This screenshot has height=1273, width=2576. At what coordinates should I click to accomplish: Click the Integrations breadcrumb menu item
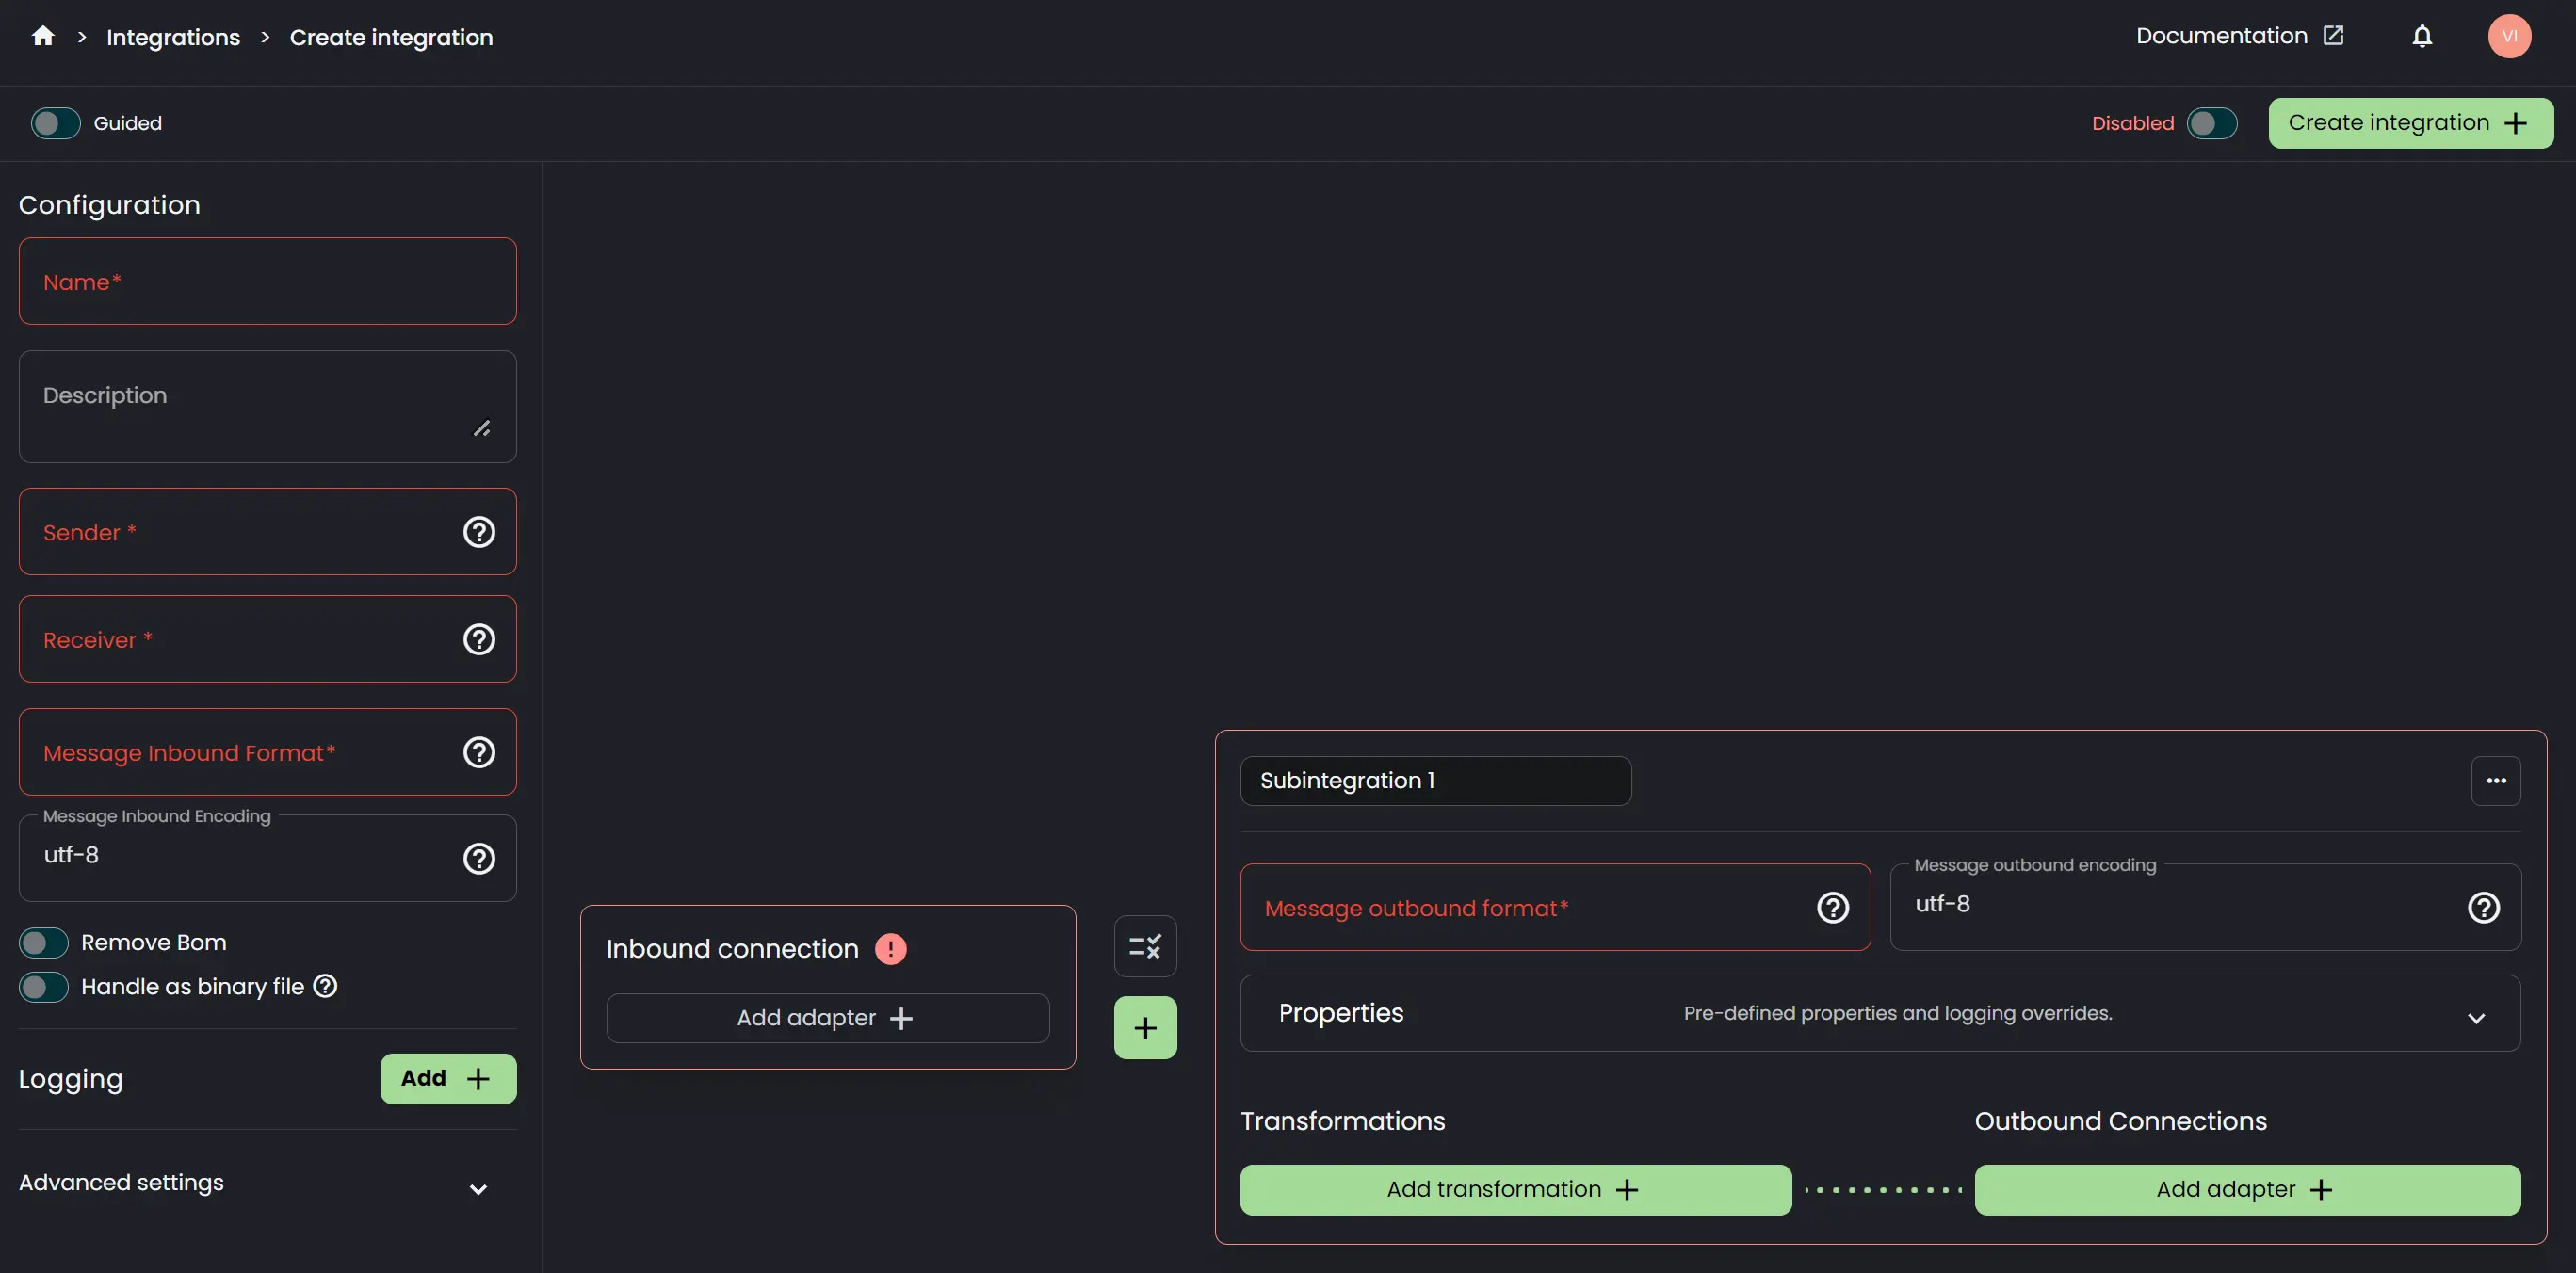point(172,36)
